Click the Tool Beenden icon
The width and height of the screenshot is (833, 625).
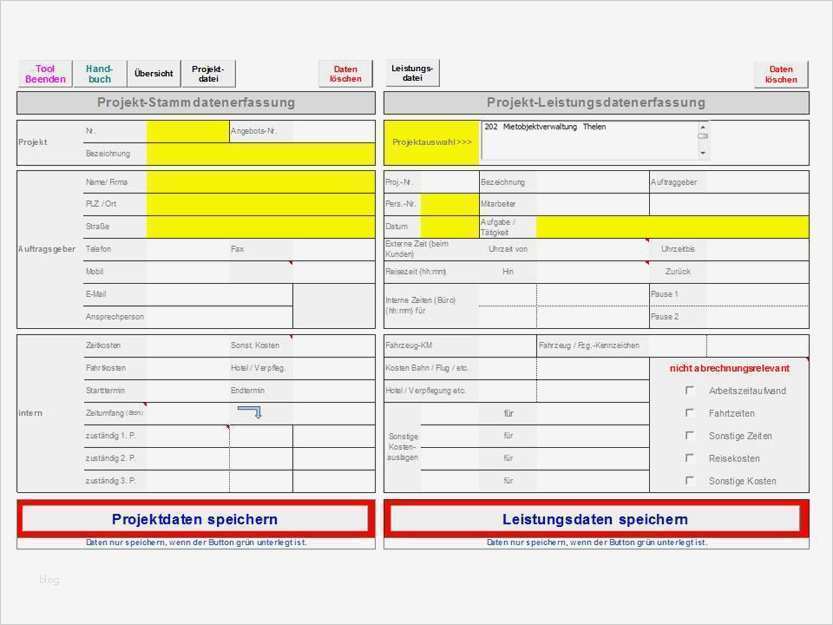(x=44, y=72)
